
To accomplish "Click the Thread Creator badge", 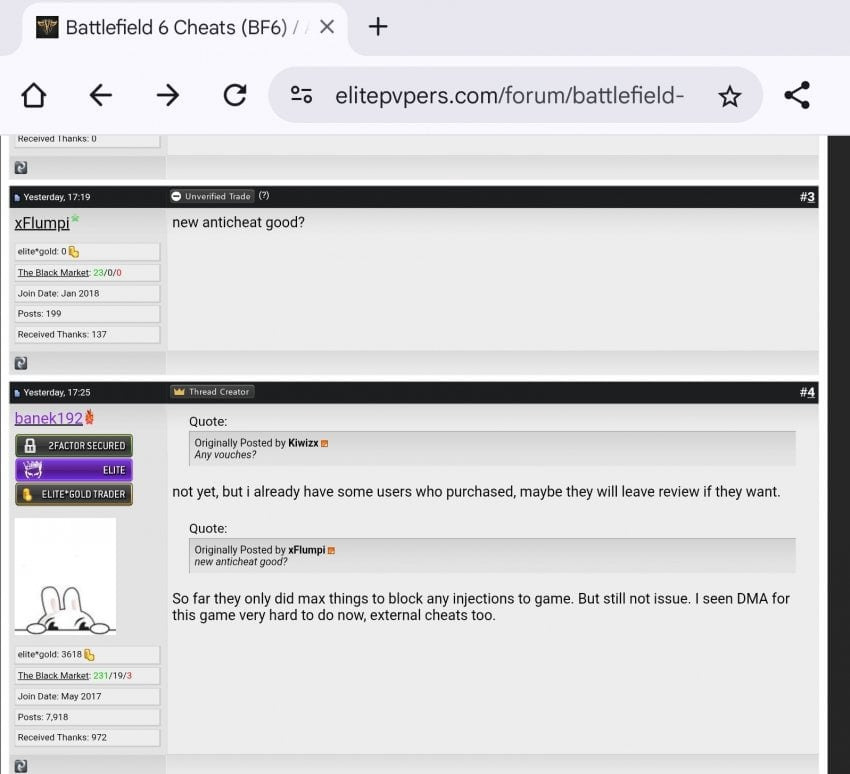I will tap(212, 392).
